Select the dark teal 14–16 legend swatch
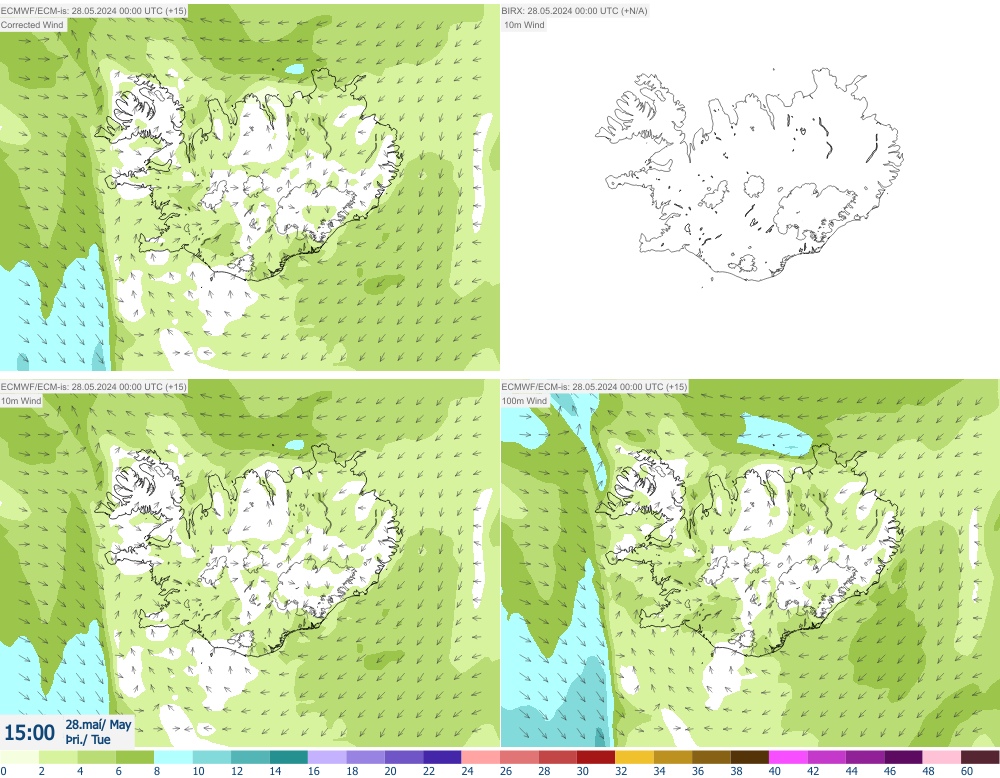 288,757
